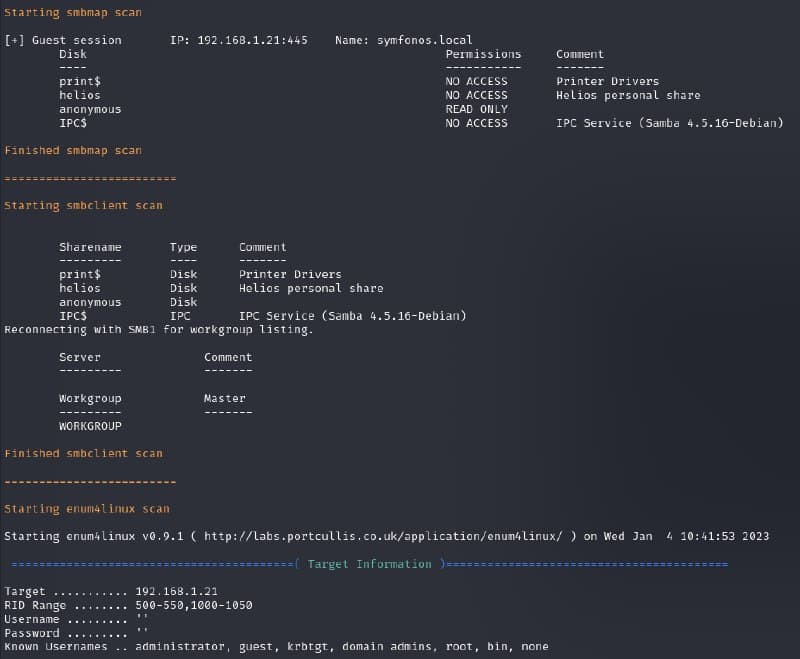Click the WORKGROUP entry

coord(90,426)
